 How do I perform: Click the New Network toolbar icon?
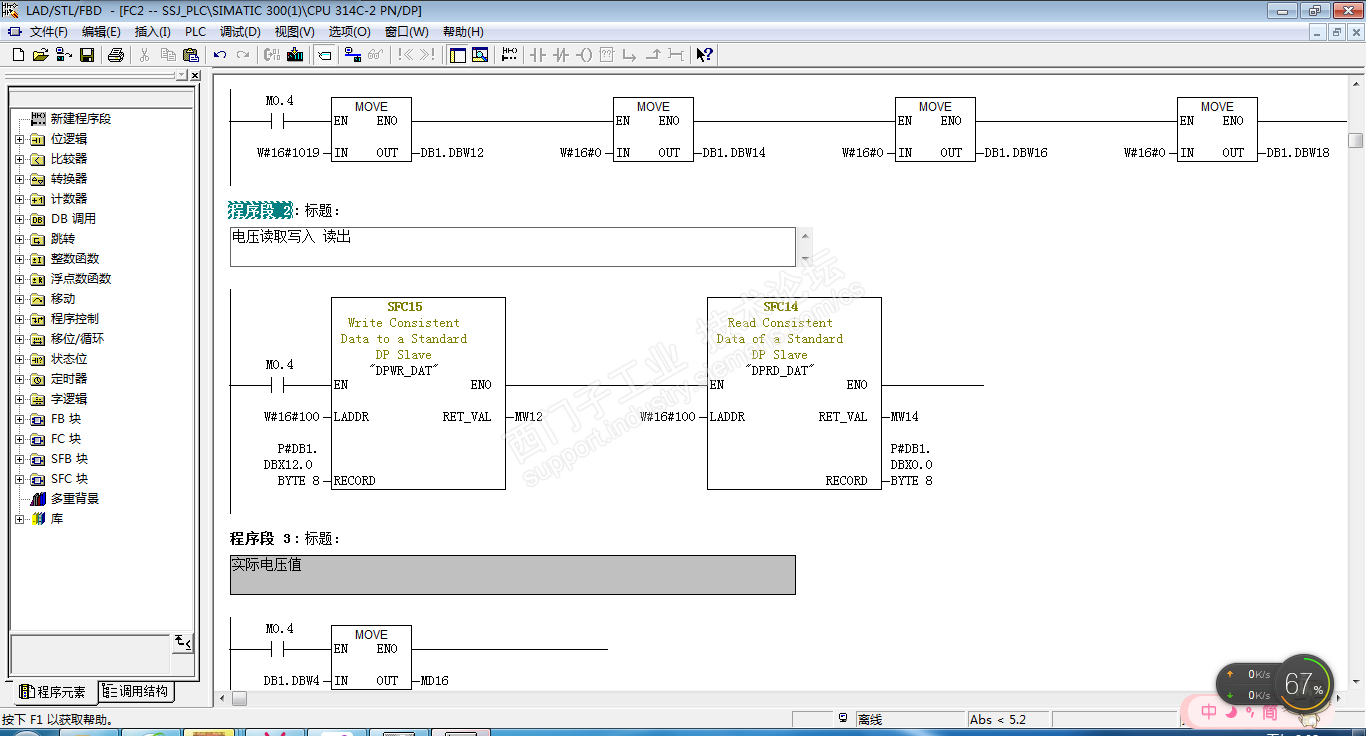(x=510, y=55)
